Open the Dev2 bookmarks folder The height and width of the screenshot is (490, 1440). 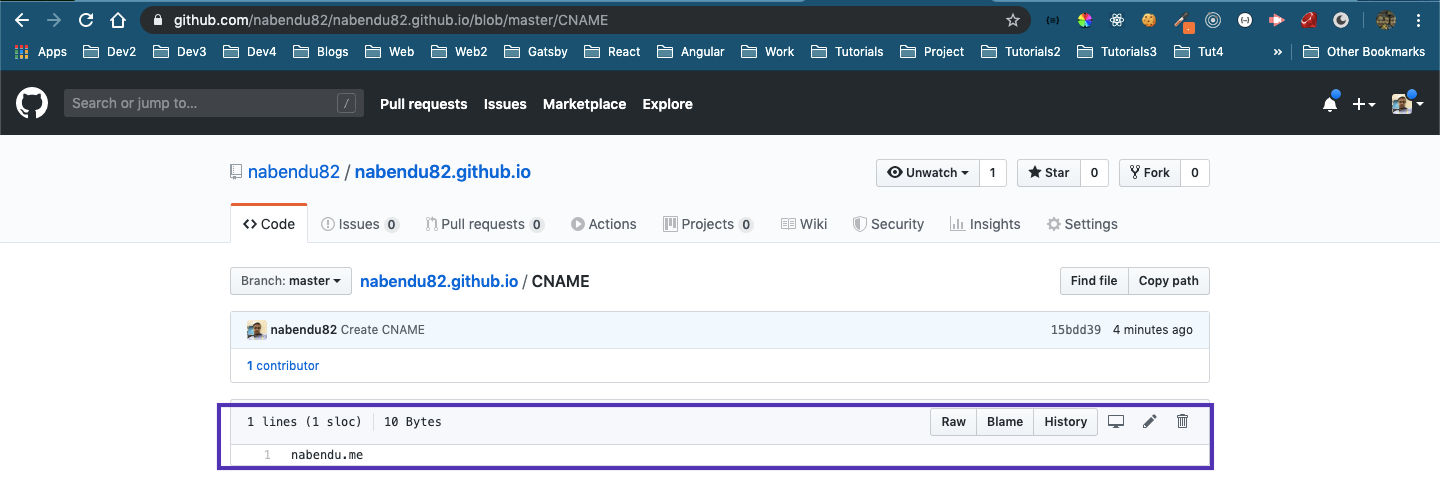click(109, 51)
